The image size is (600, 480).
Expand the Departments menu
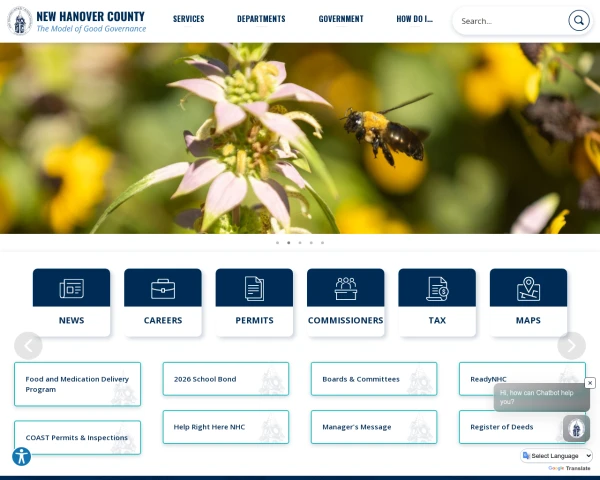[x=261, y=19]
